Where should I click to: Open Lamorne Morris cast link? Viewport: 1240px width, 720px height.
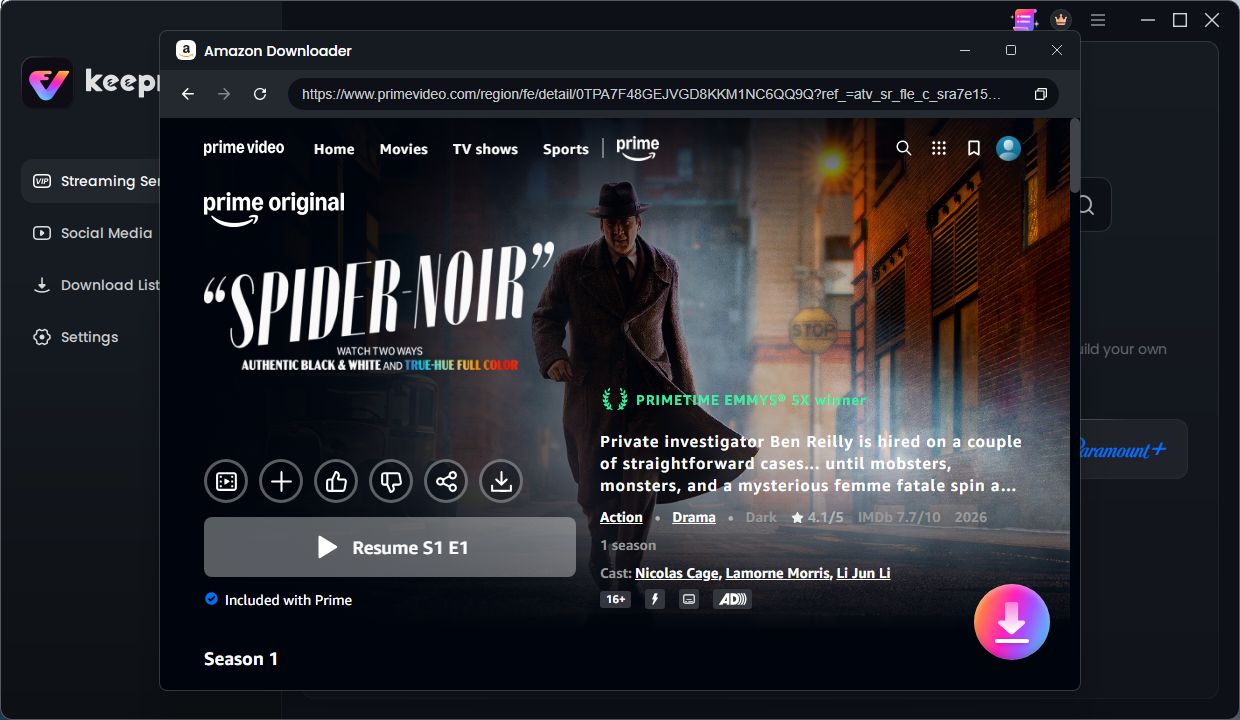(778, 573)
